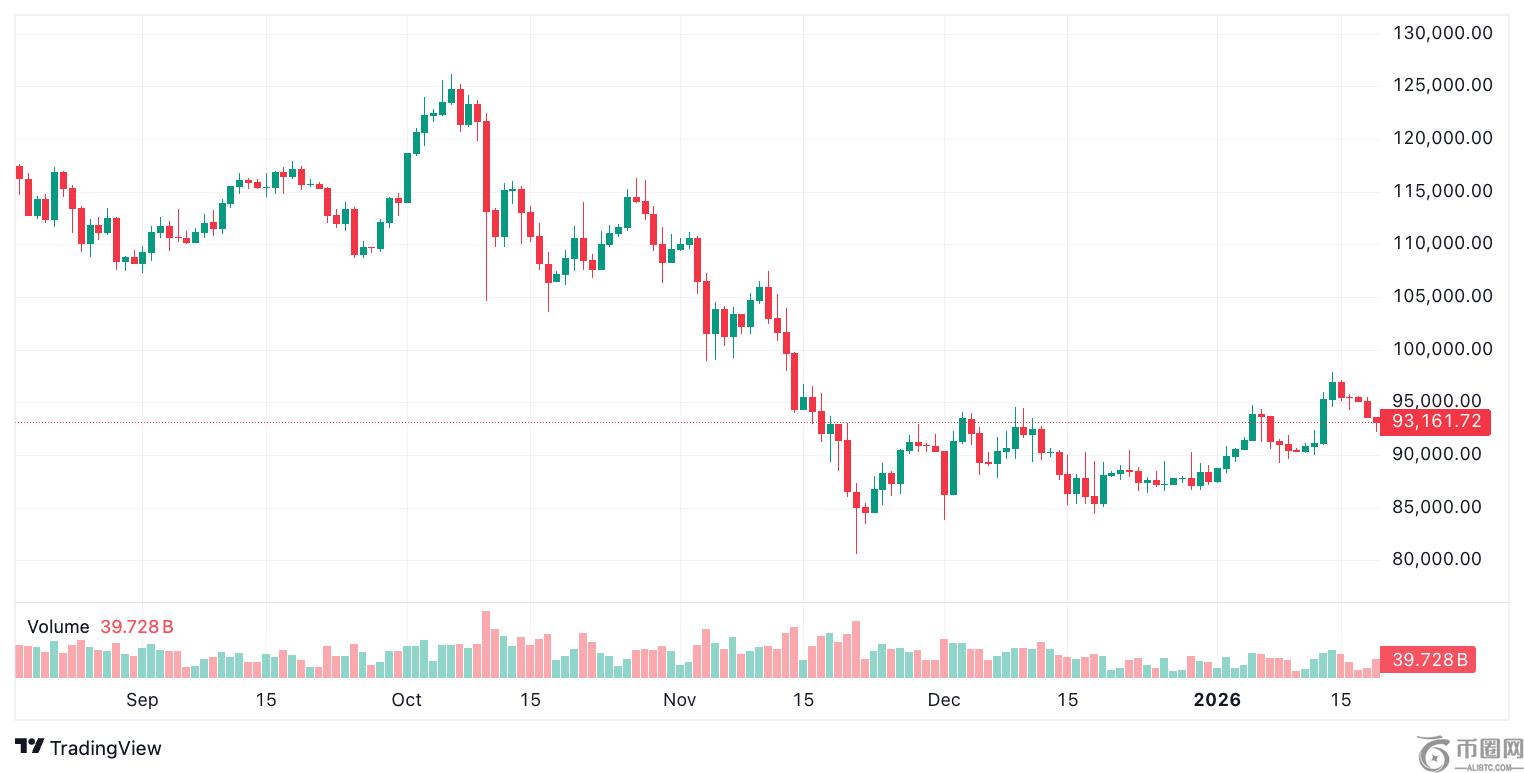Open the TradingView text link
The width and height of the screenshot is (1524, 773).
tap(105, 748)
